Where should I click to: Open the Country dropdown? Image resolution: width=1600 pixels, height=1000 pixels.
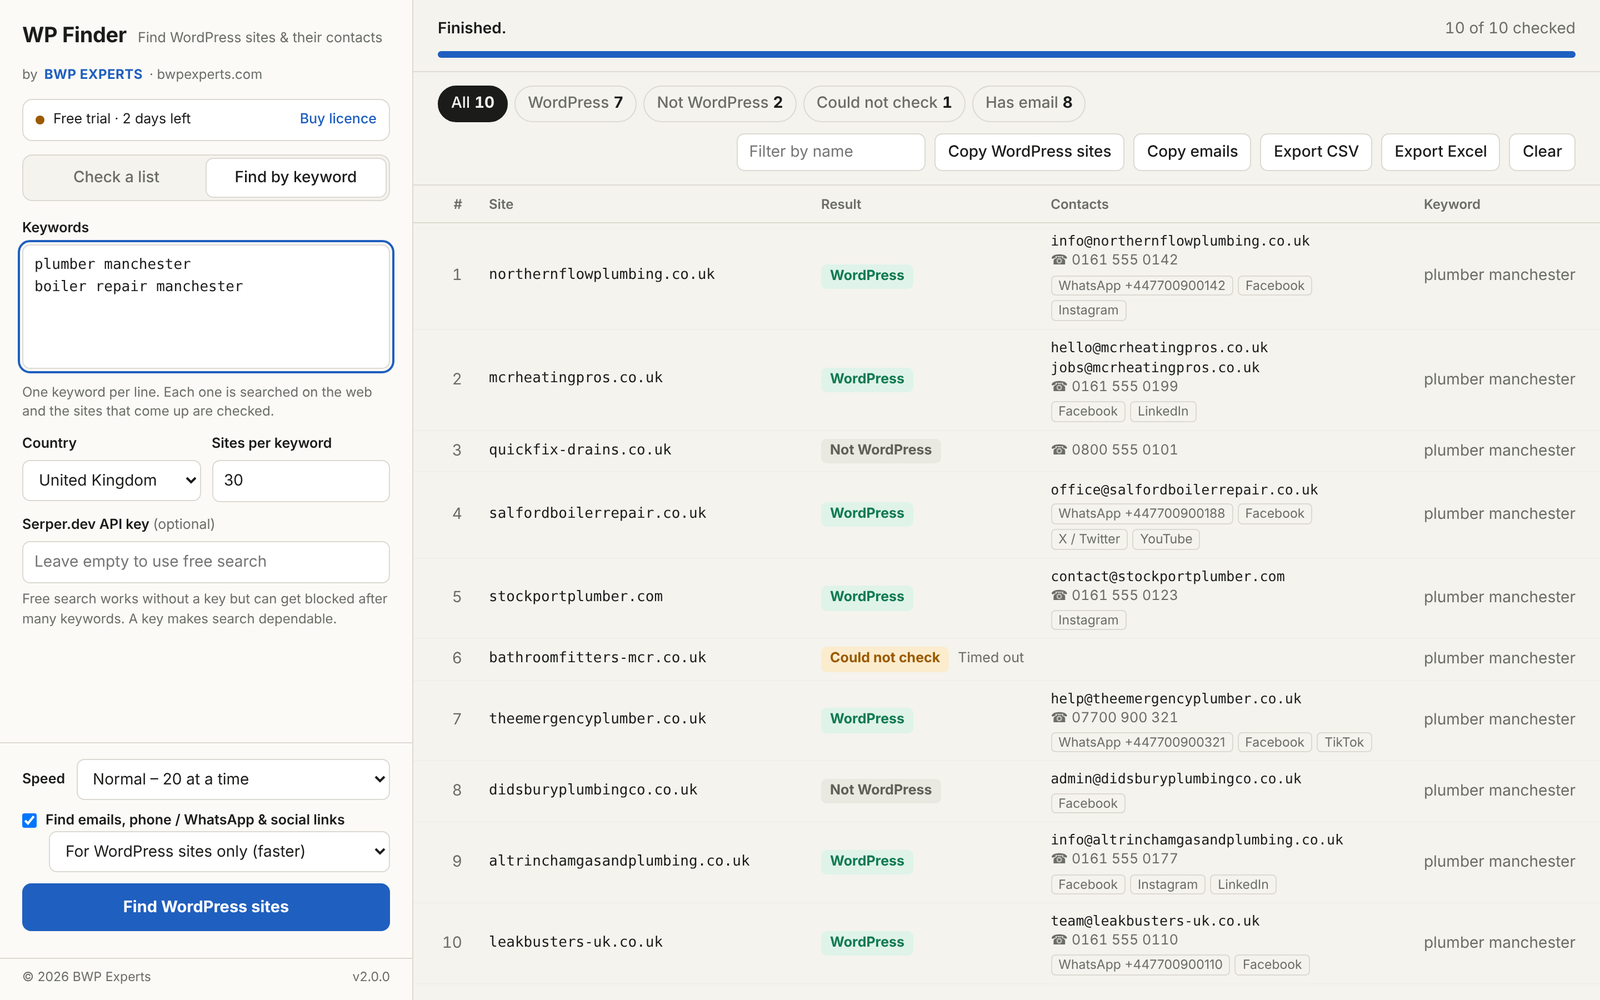pos(111,481)
